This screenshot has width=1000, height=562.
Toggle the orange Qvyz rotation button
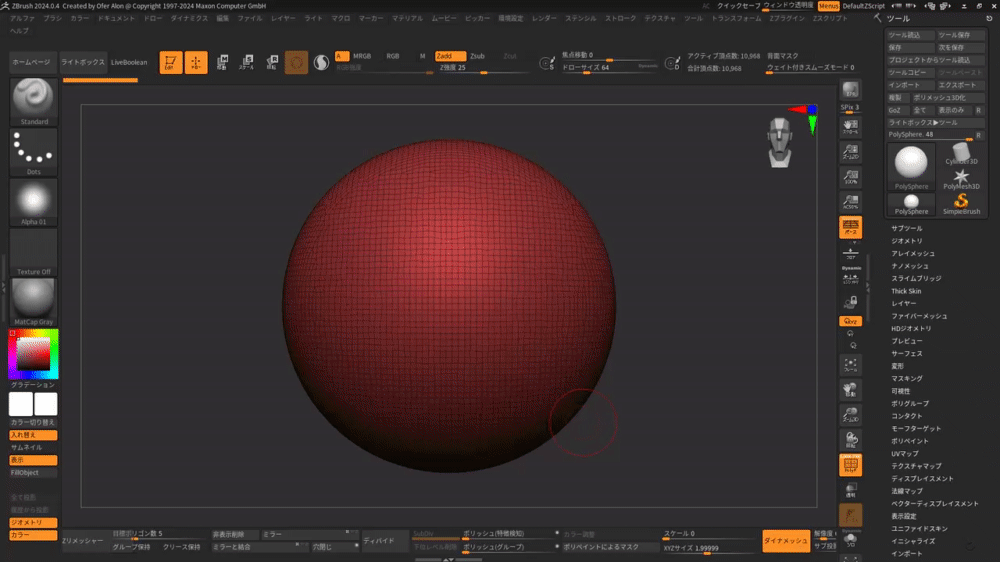coord(850,321)
